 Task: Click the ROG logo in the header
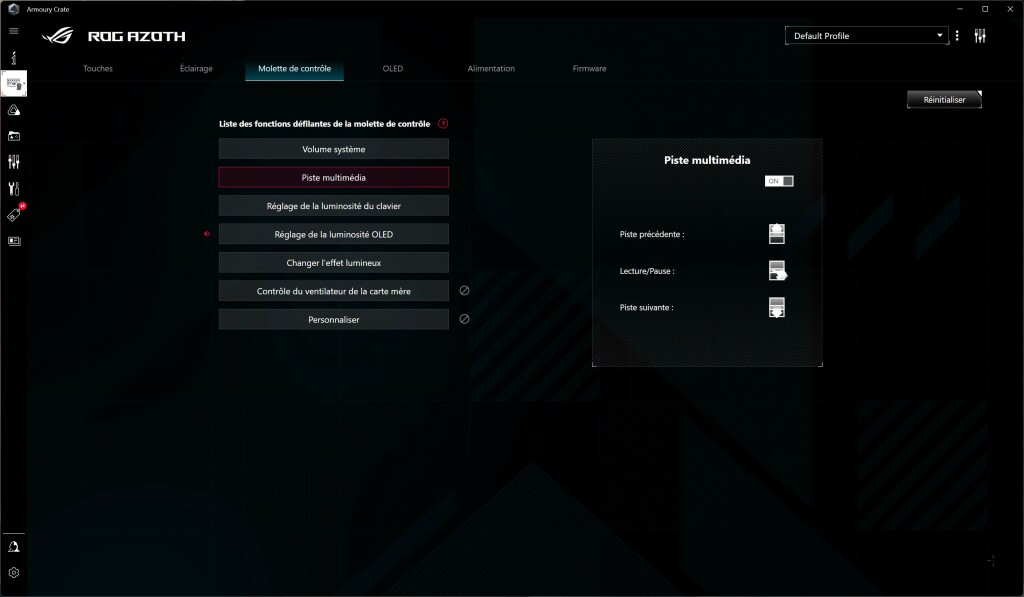click(x=57, y=36)
